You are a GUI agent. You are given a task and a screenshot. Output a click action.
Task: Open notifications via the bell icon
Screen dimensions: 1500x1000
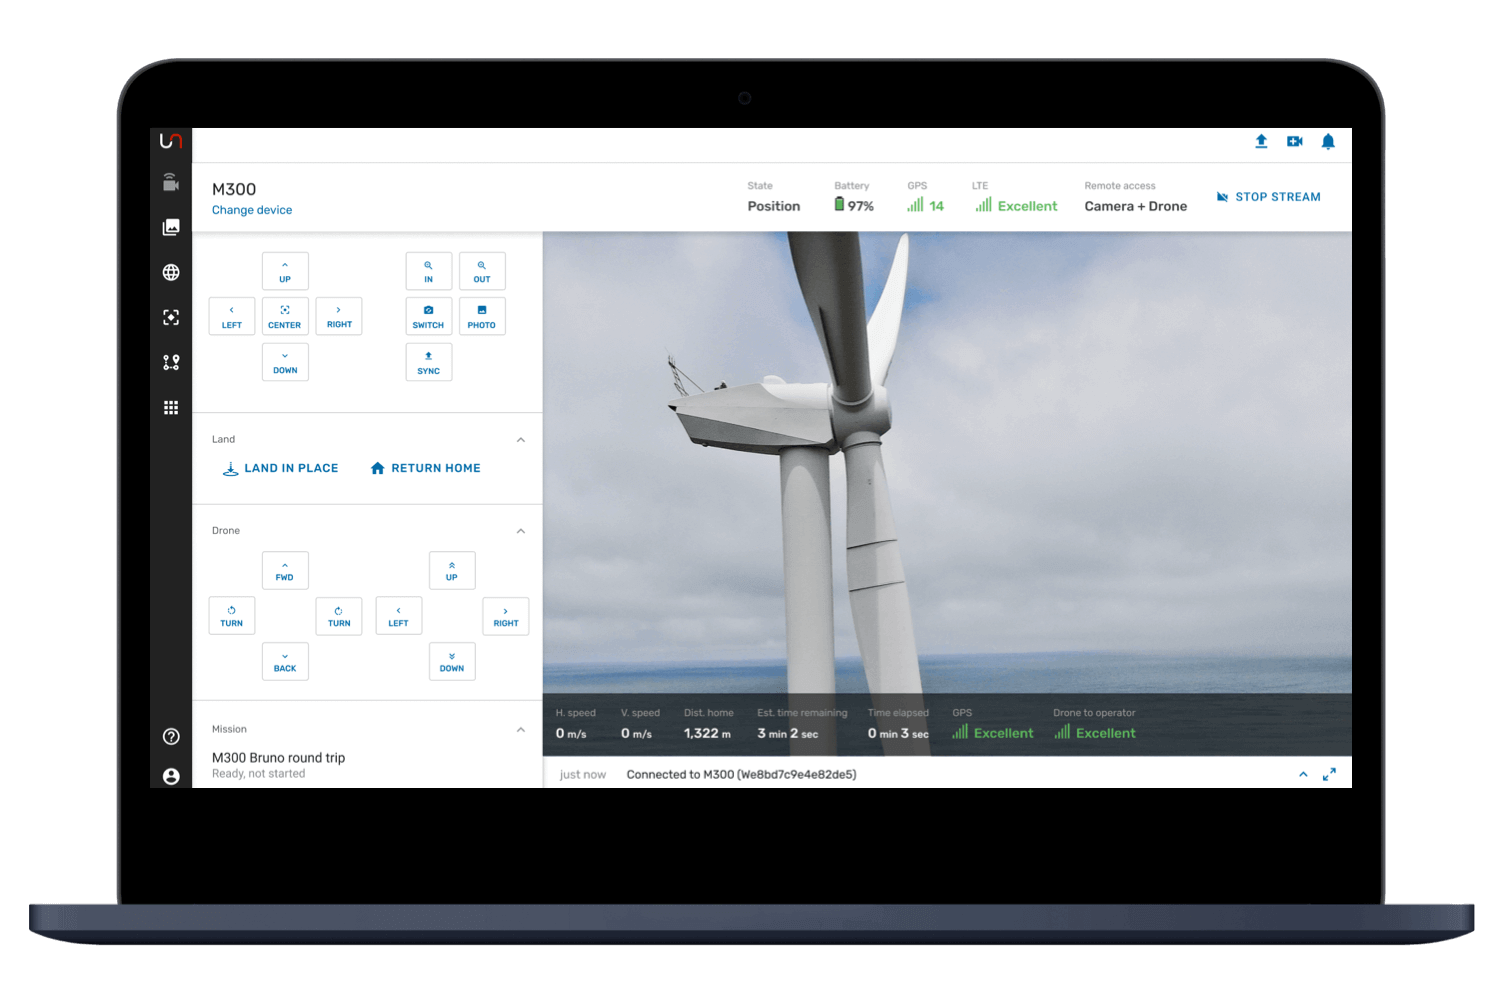click(x=1328, y=142)
